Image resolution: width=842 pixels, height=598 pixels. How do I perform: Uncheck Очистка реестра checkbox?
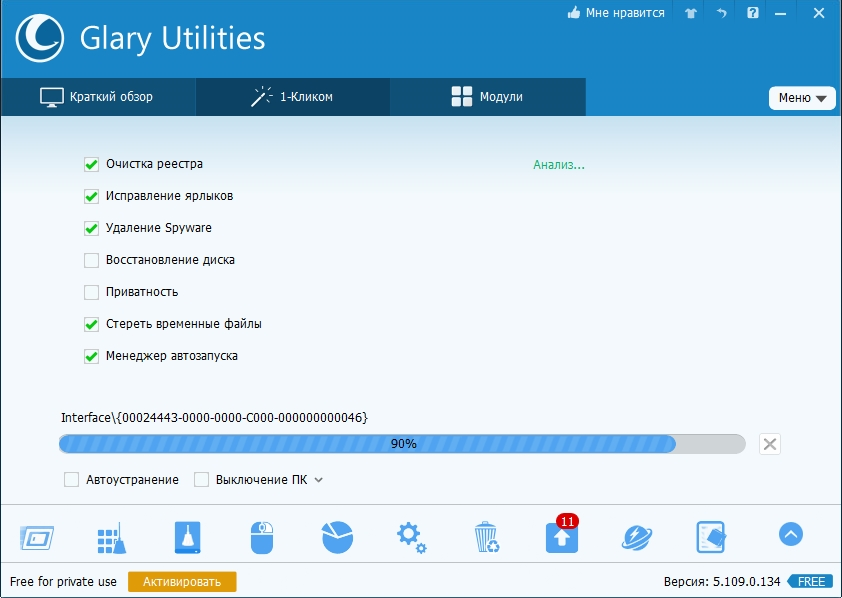click(x=91, y=164)
